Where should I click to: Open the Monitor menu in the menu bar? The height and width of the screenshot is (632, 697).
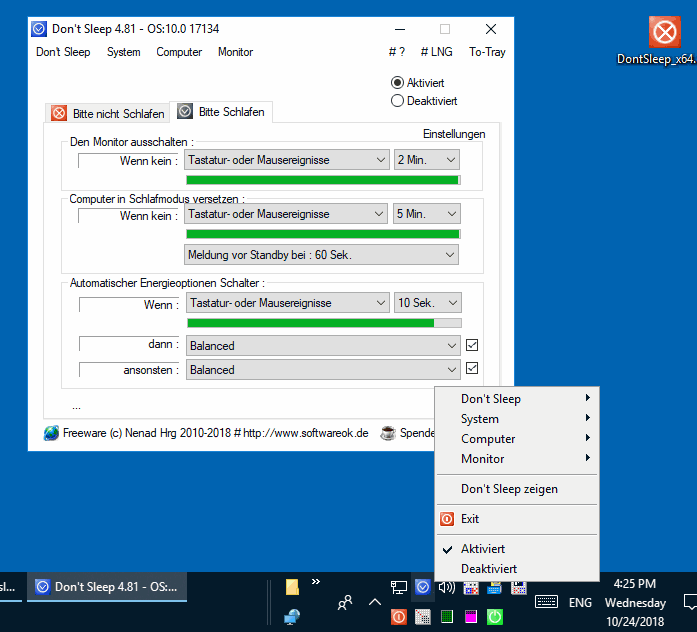tap(236, 52)
